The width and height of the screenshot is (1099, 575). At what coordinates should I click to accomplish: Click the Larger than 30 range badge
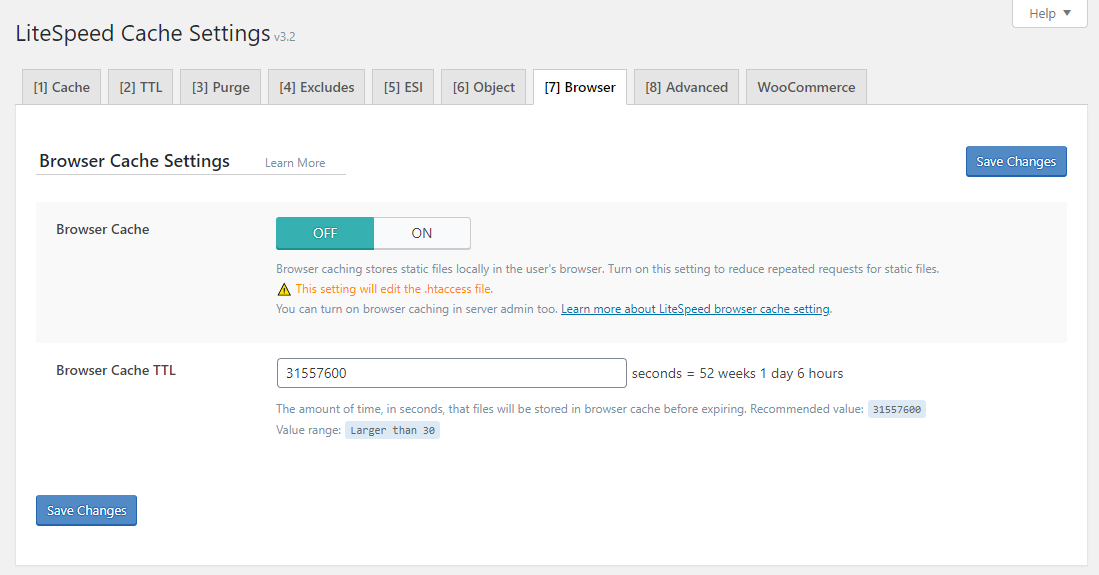392,431
